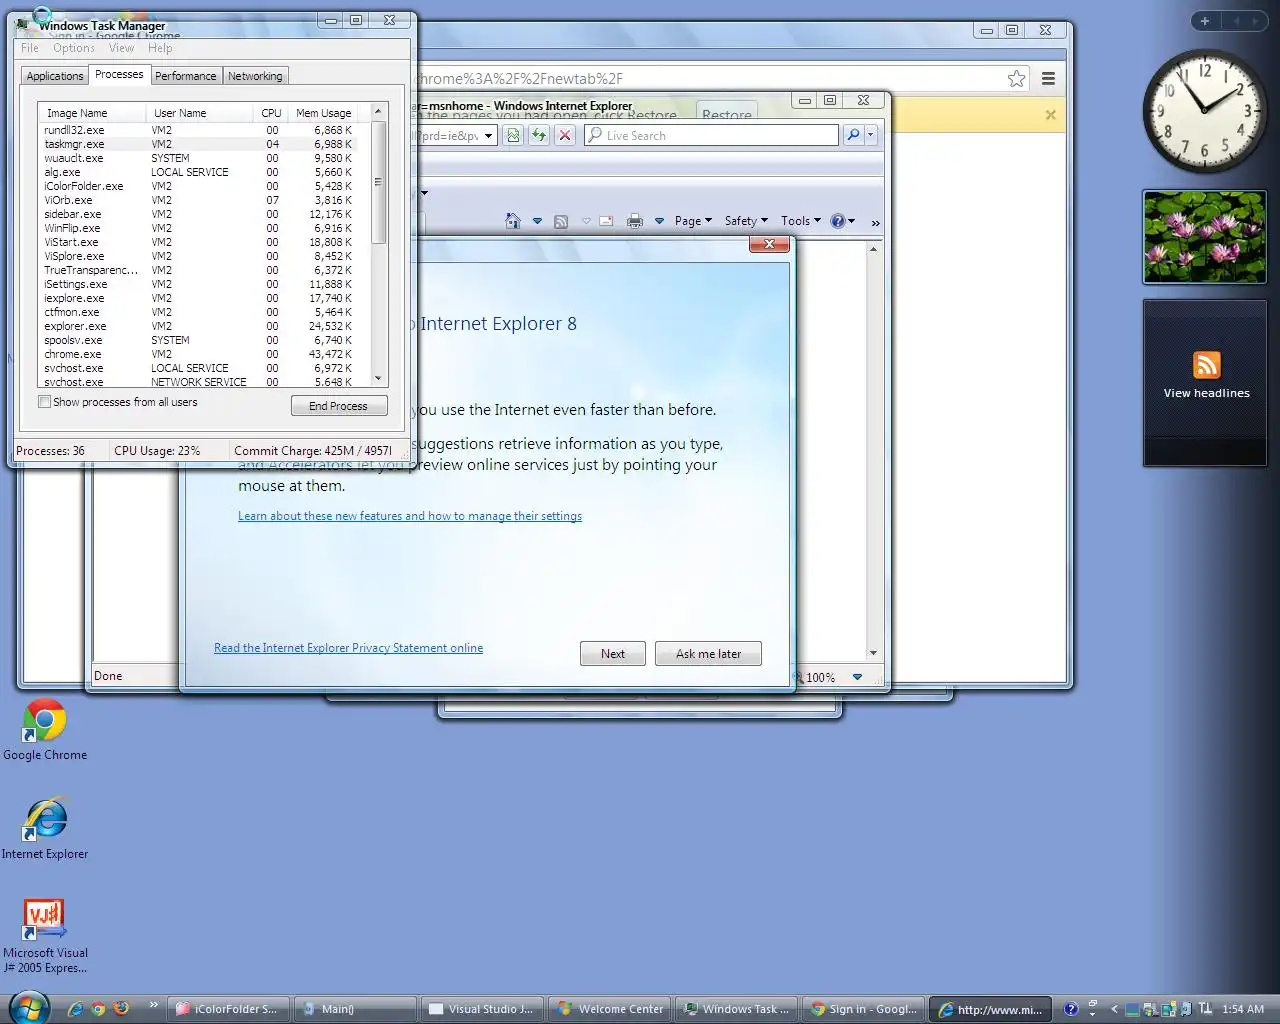Click the Task Manager title bar icon
This screenshot has width=1280, height=1024.
23,24
